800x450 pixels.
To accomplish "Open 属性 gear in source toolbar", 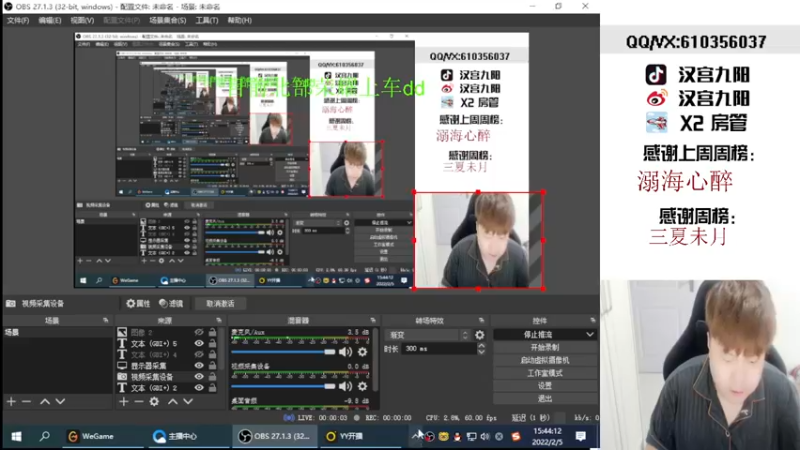I will coord(138,304).
